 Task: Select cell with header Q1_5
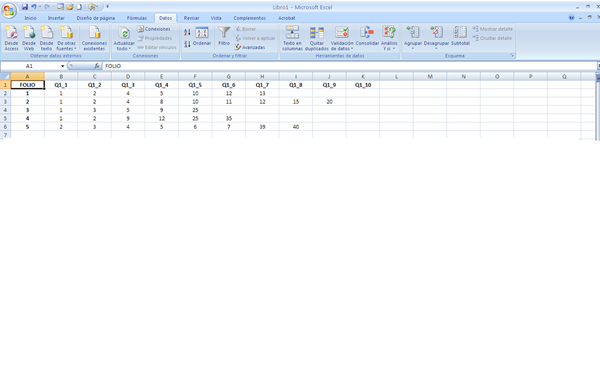coord(195,85)
